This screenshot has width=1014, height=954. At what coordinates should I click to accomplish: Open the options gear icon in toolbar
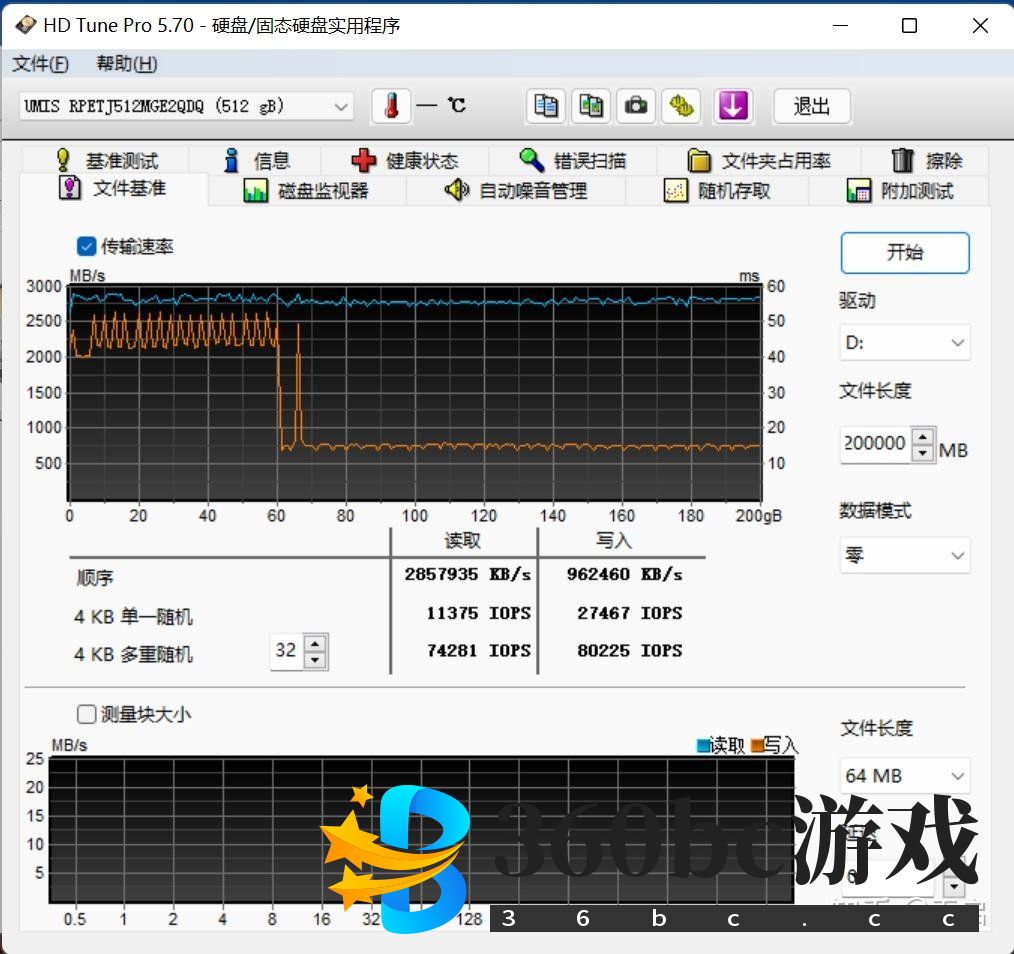pos(682,106)
